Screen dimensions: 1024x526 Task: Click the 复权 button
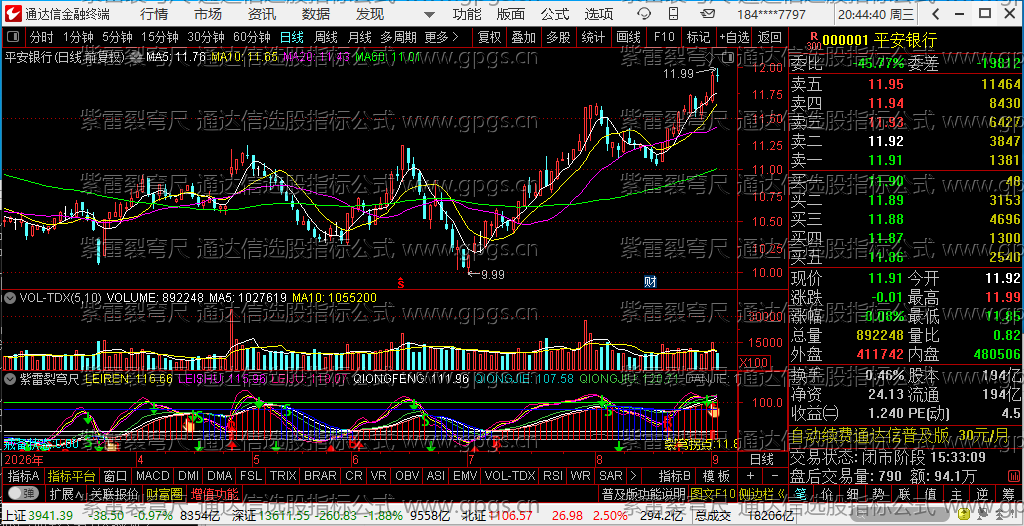pos(489,37)
